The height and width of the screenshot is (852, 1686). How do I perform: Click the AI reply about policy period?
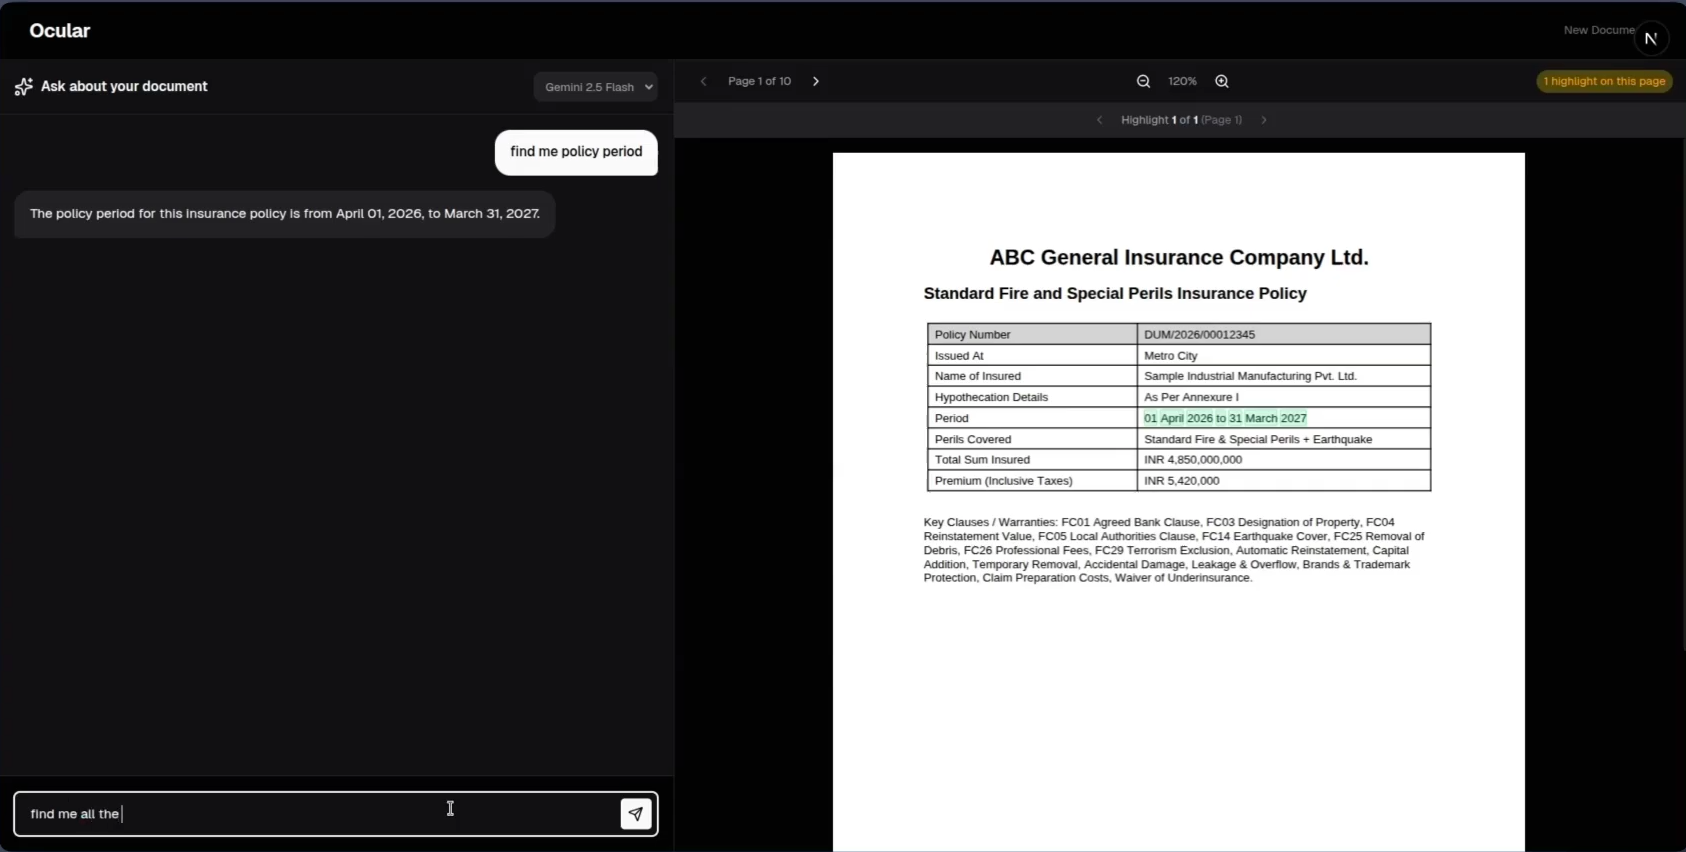[285, 214]
